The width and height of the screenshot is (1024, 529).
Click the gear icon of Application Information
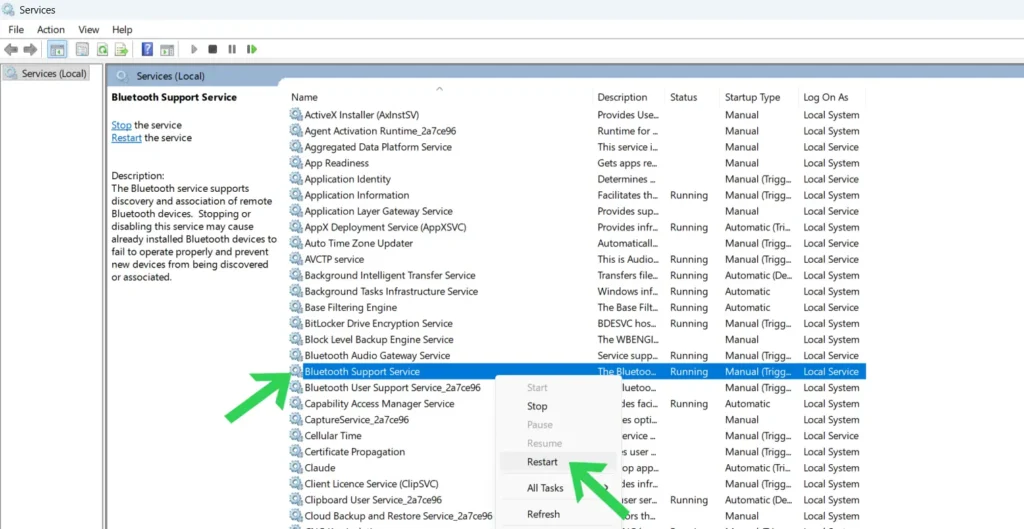click(x=296, y=195)
